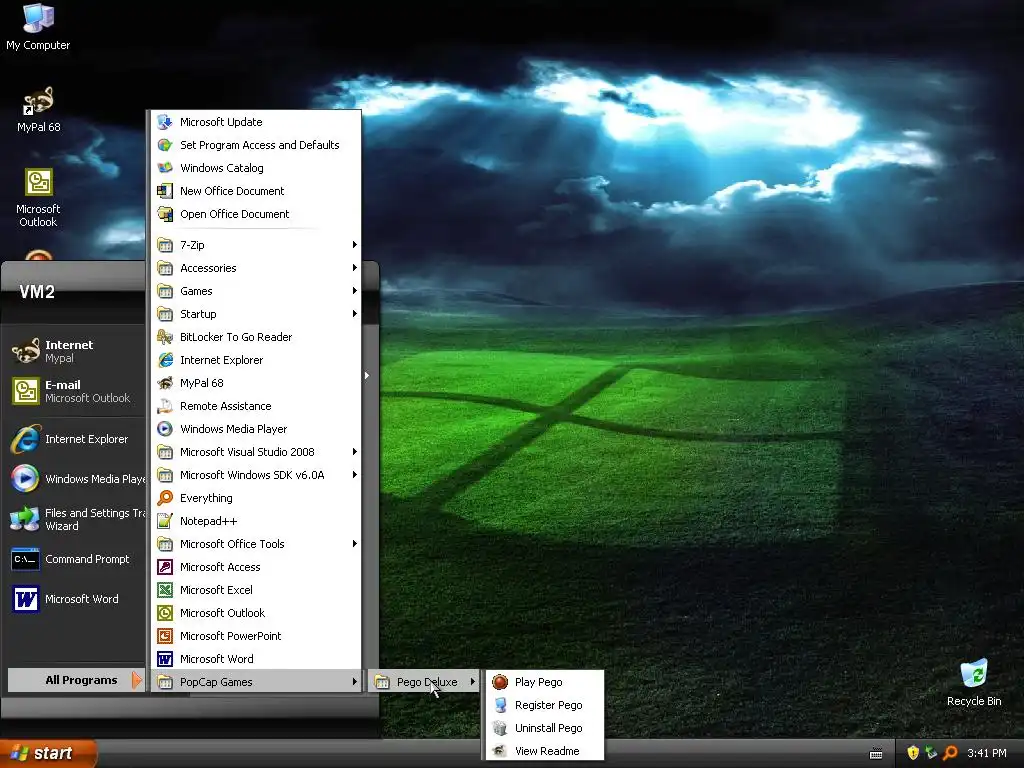Open View Readme entry
The height and width of the screenshot is (768, 1024).
click(545, 751)
